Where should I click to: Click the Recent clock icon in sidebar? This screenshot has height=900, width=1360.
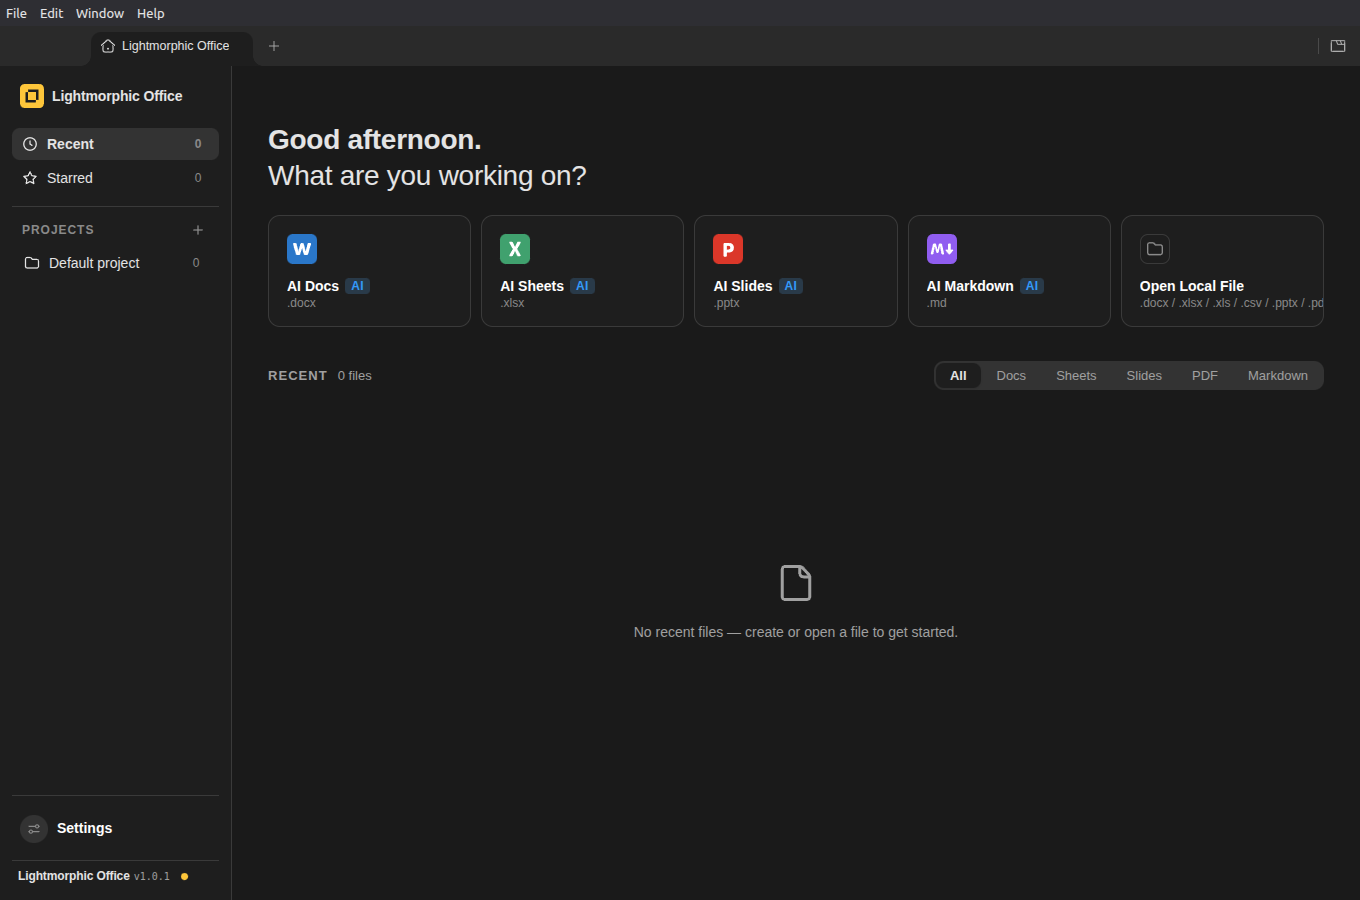(x=30, y=144)
